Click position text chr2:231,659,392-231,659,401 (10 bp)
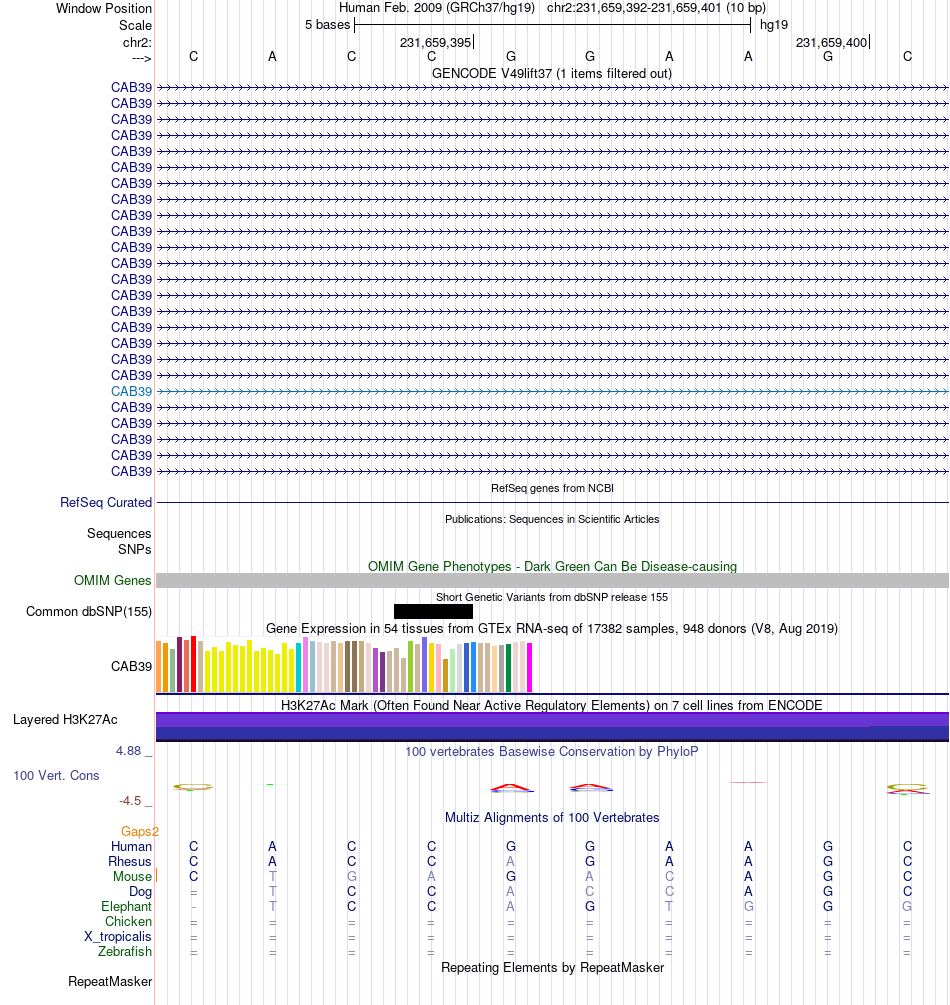The image size is (950, 1005). [x=656, y=8]
